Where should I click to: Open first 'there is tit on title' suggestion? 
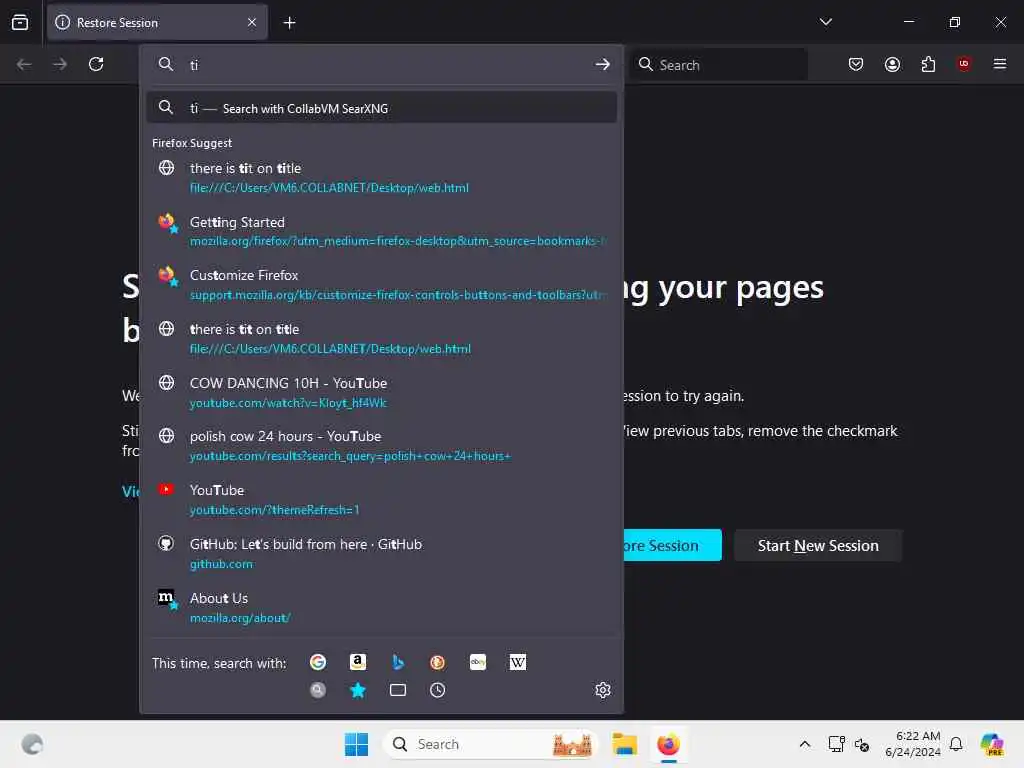tap(381, 178)
